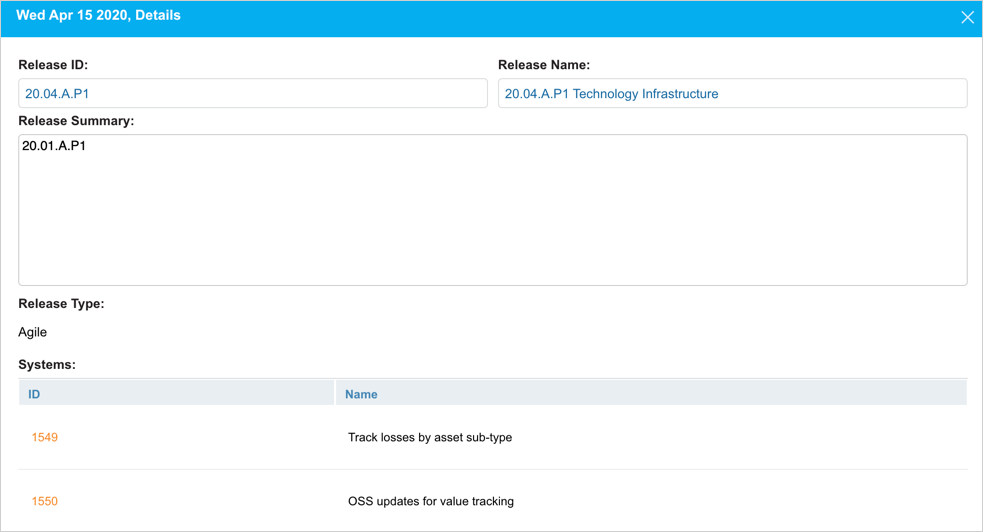Click the Release Name input field
This screenshot has width=983, height=532.
click(732, 93)
